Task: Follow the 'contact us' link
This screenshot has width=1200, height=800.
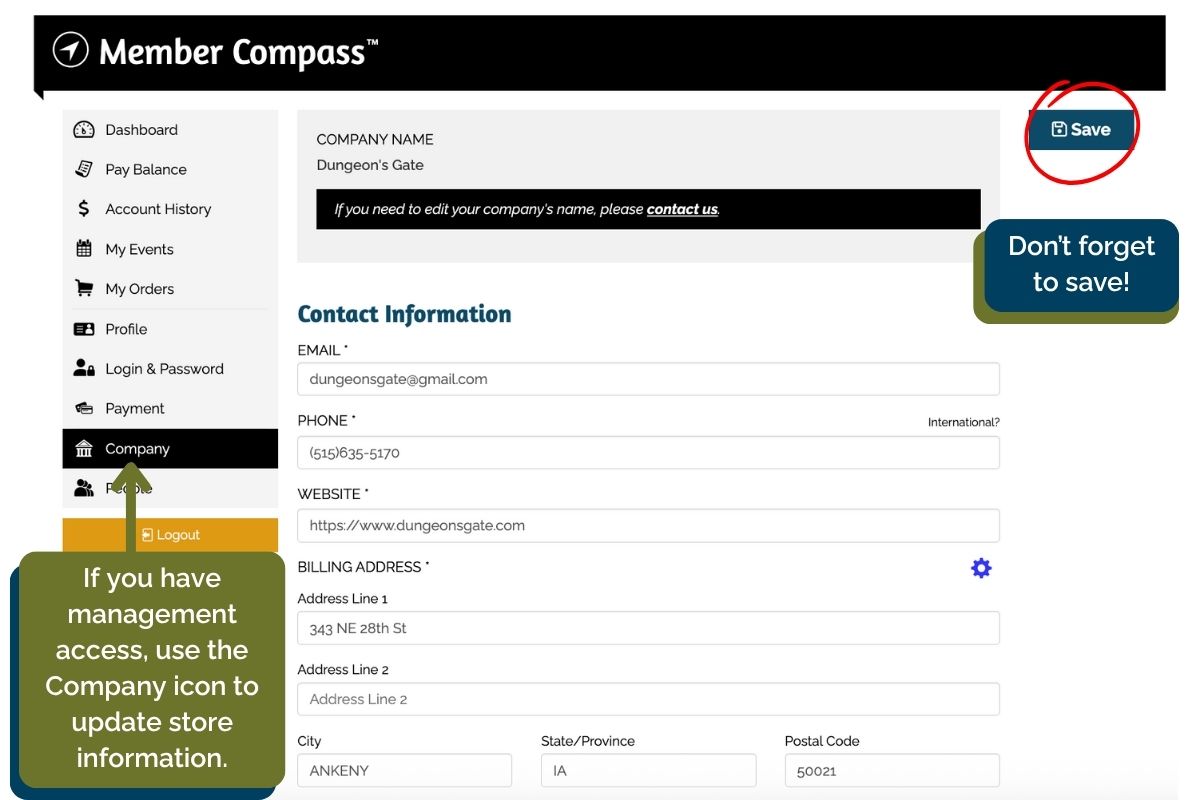Action: click(682, 210)
